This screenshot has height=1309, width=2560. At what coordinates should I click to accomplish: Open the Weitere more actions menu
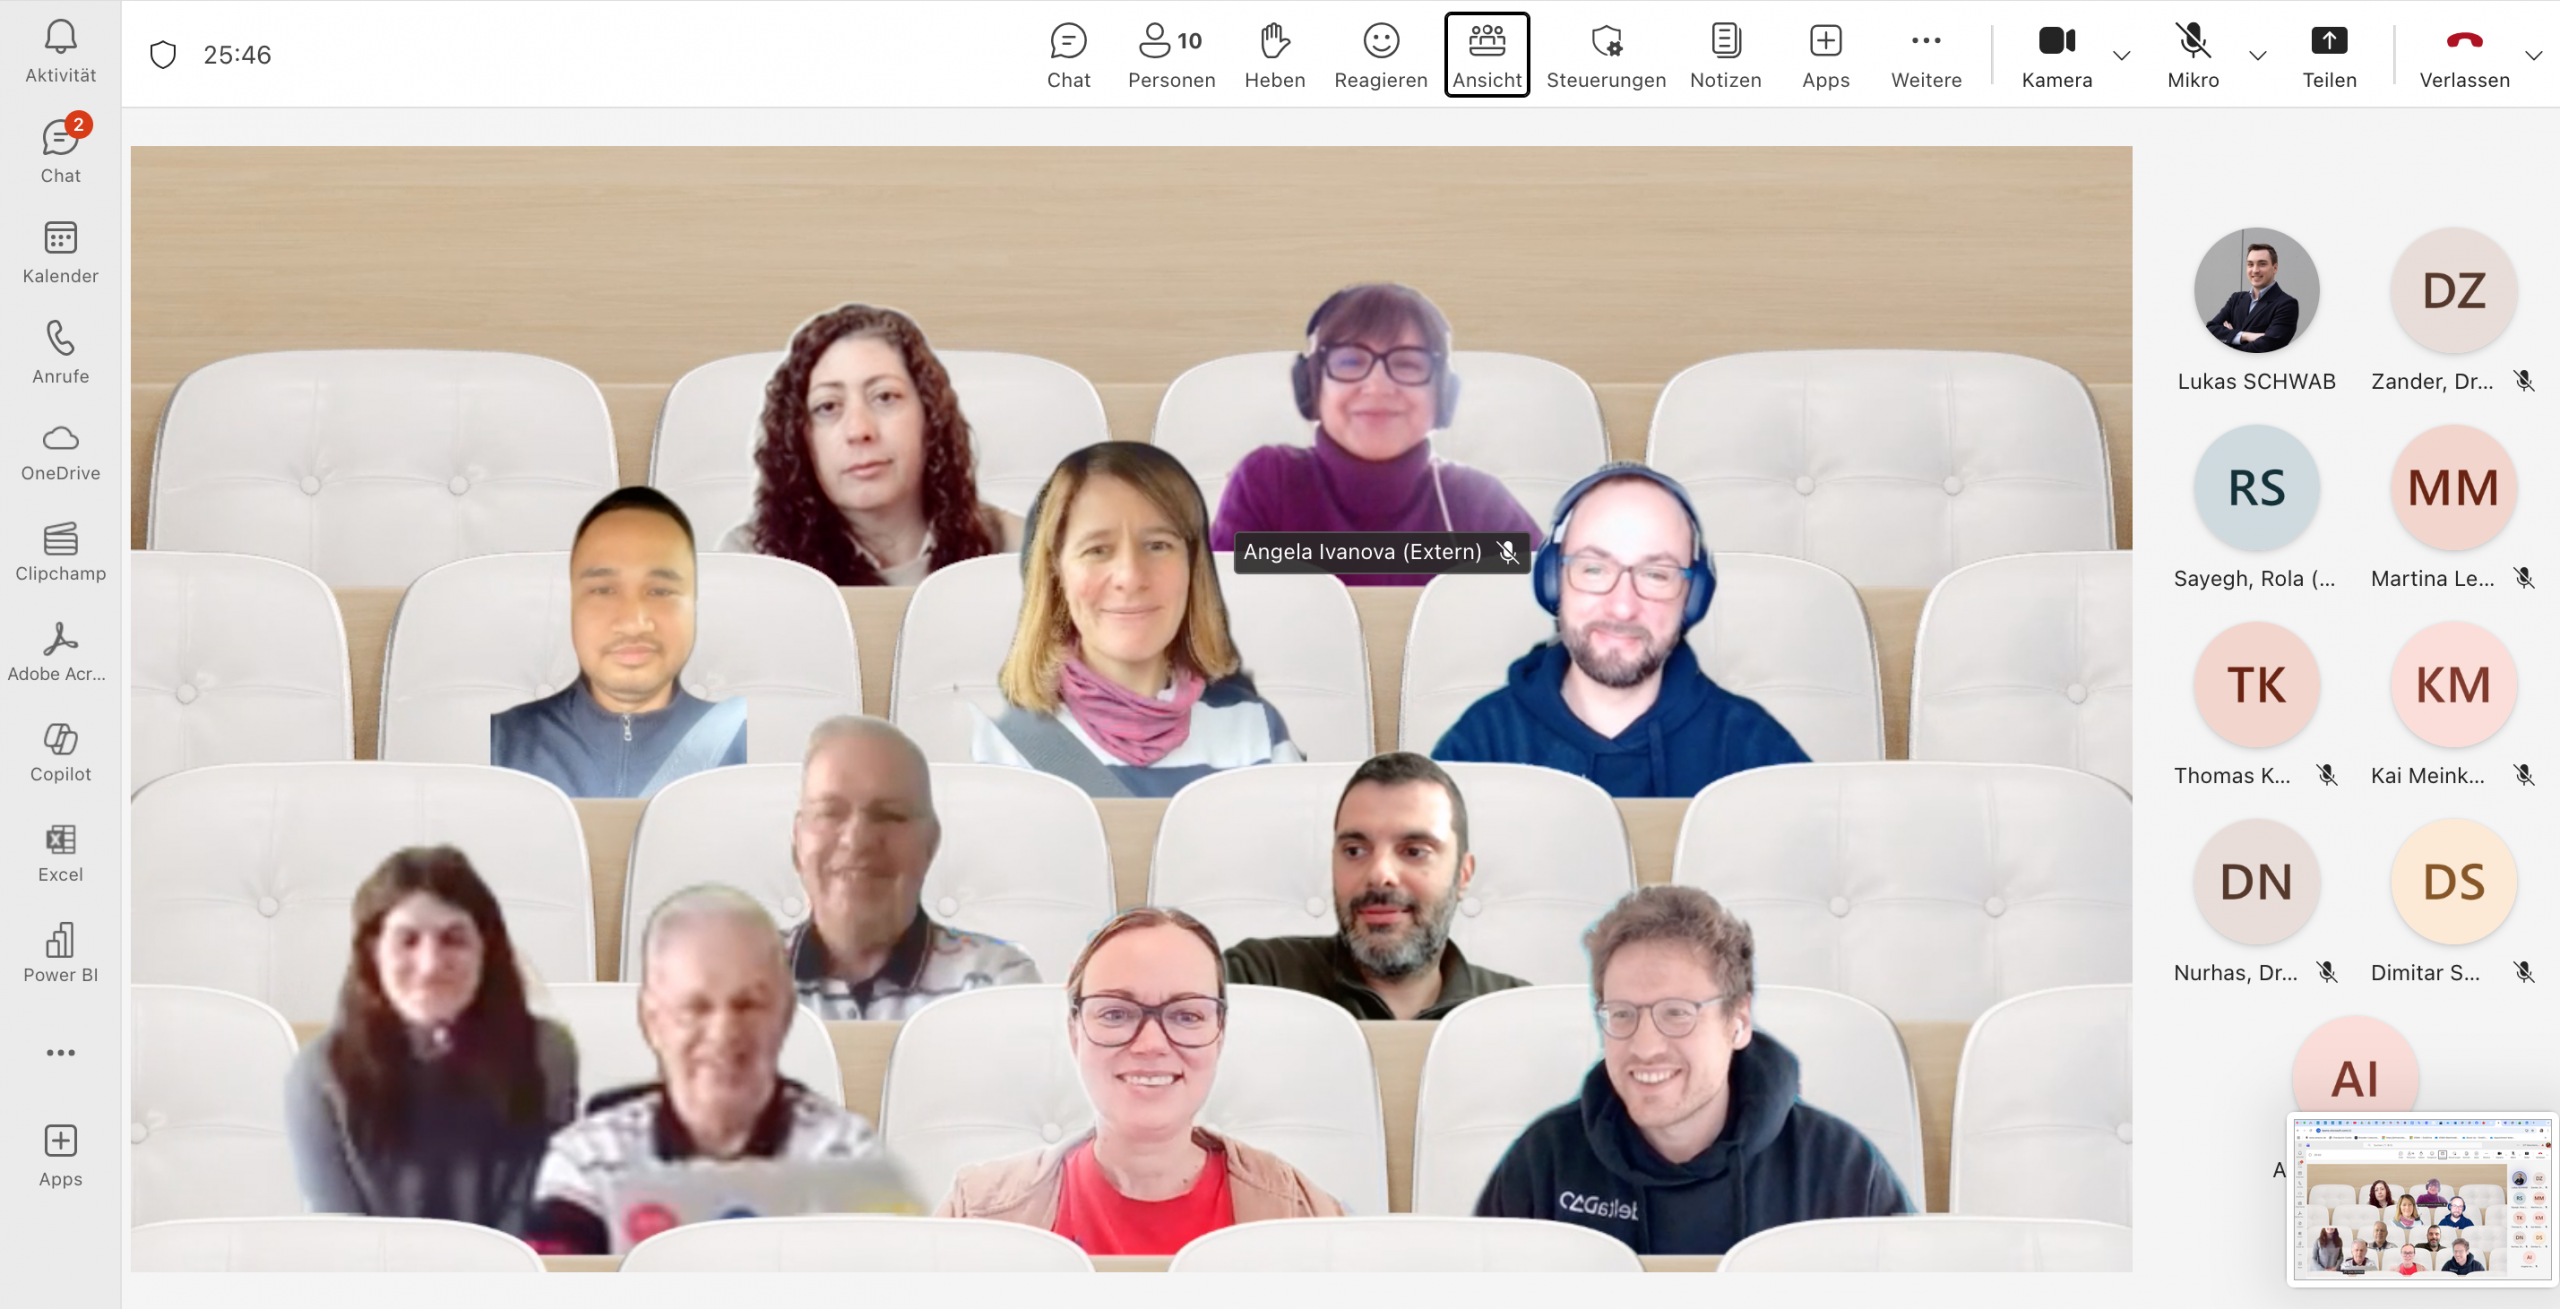1925,55
